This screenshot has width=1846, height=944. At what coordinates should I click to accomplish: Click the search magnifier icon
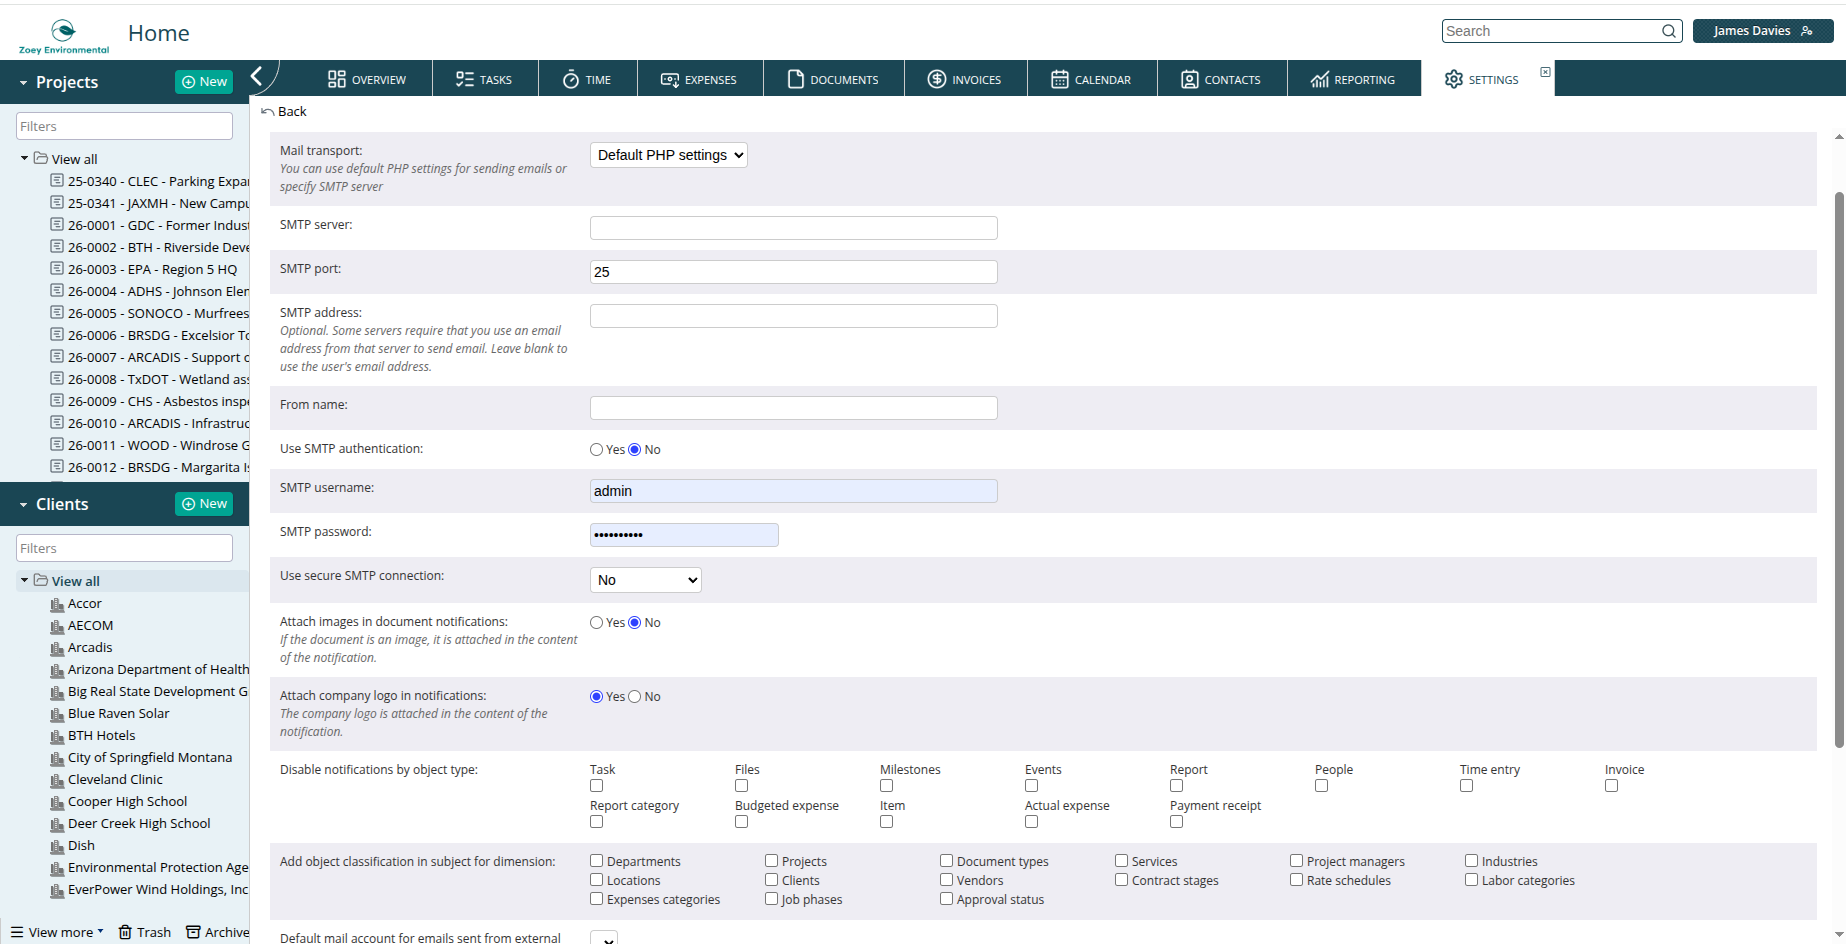(x=1669, y=31)
